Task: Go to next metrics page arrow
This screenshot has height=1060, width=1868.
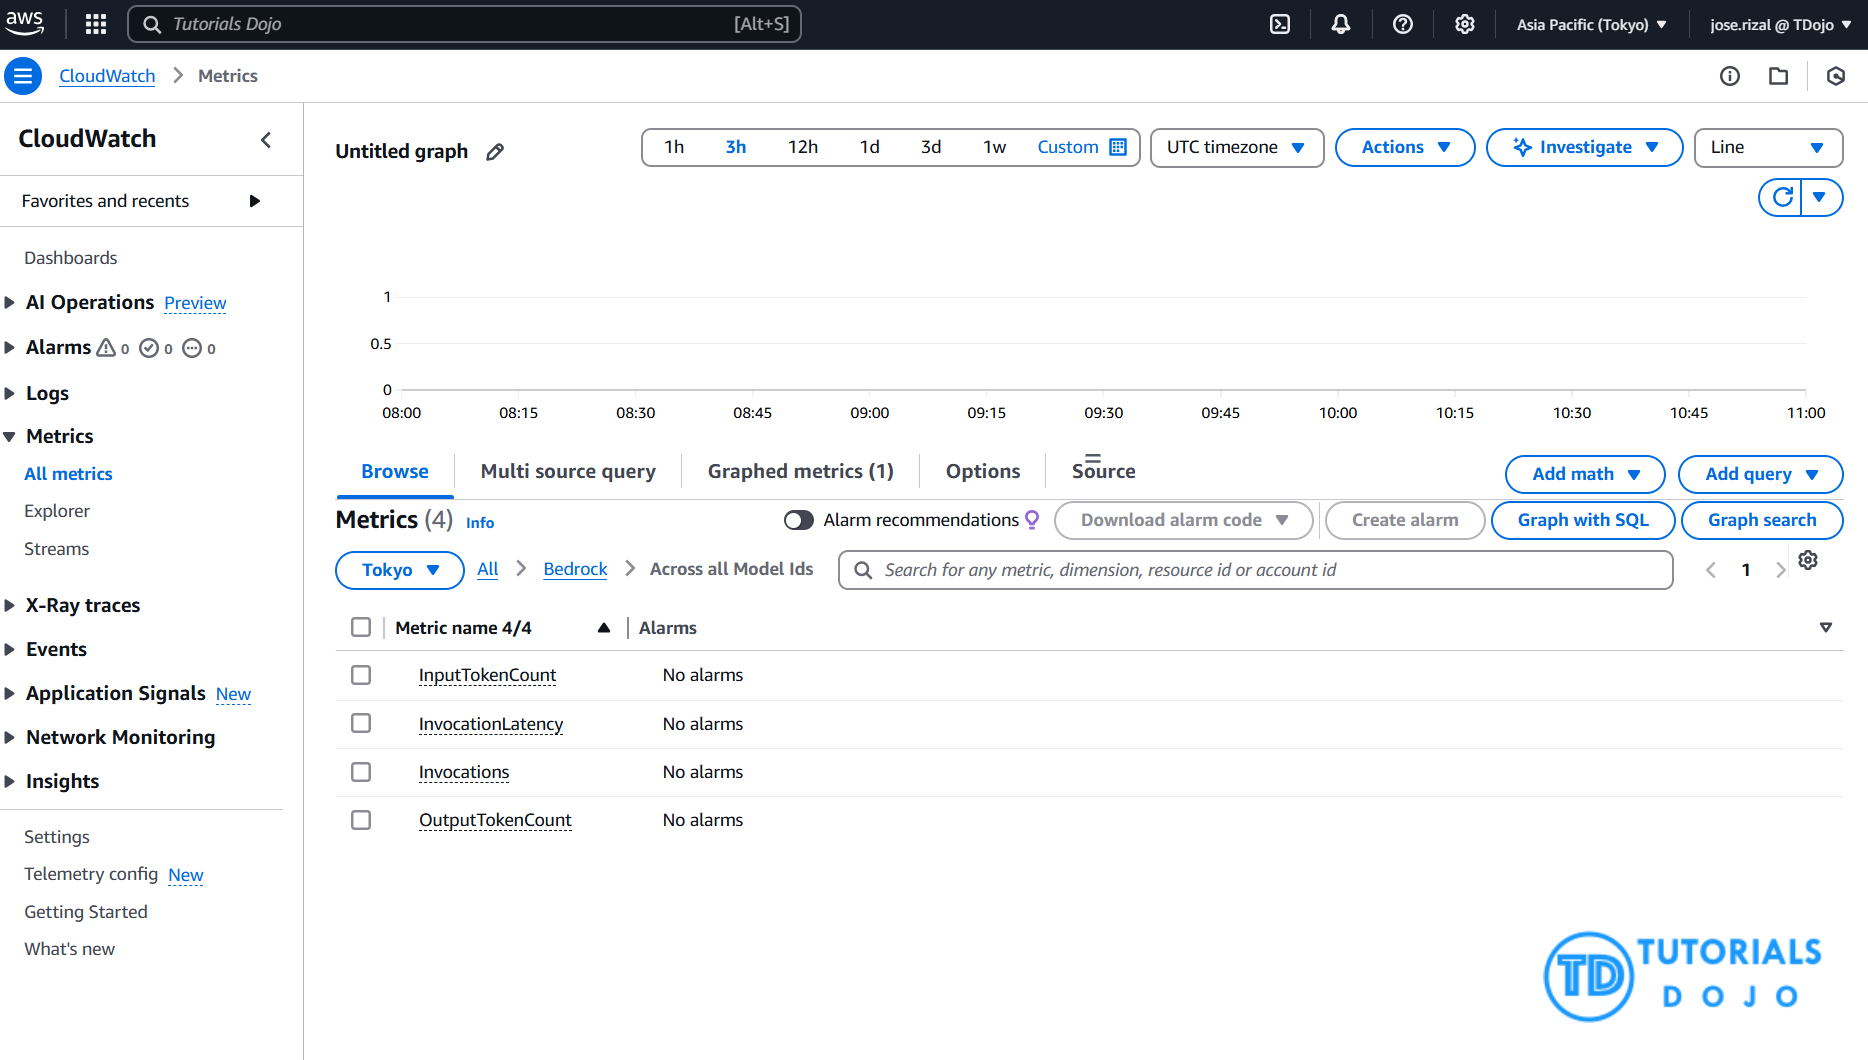Action: 1780,570
